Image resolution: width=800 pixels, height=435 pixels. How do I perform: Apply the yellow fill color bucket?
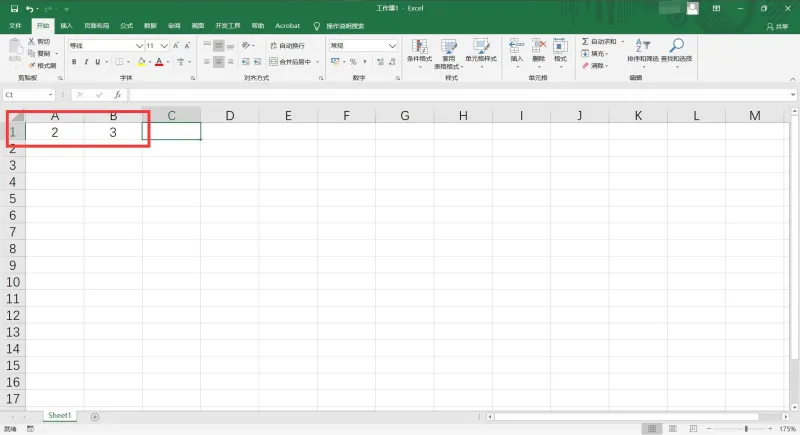[x=141, y=62]
